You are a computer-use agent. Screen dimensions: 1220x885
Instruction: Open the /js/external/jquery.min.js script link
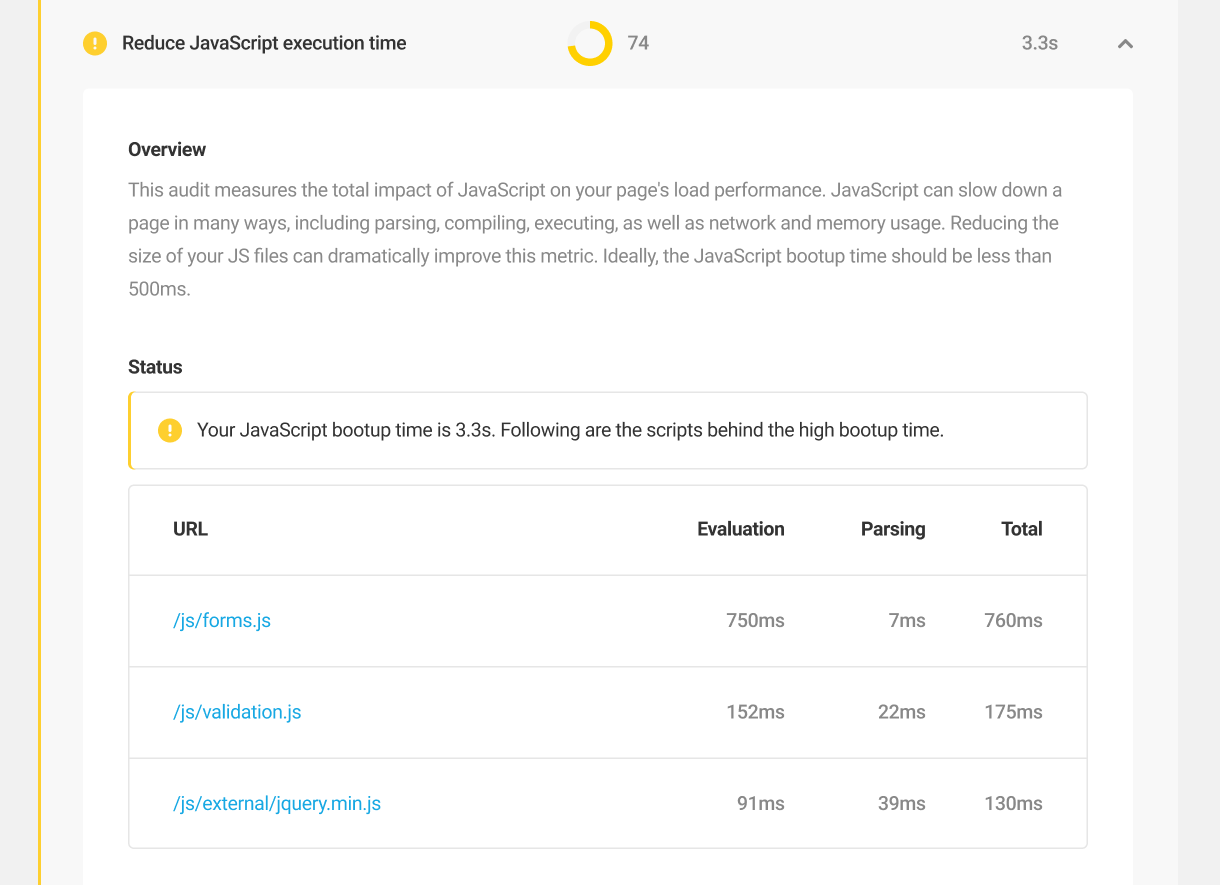(278, 803)
